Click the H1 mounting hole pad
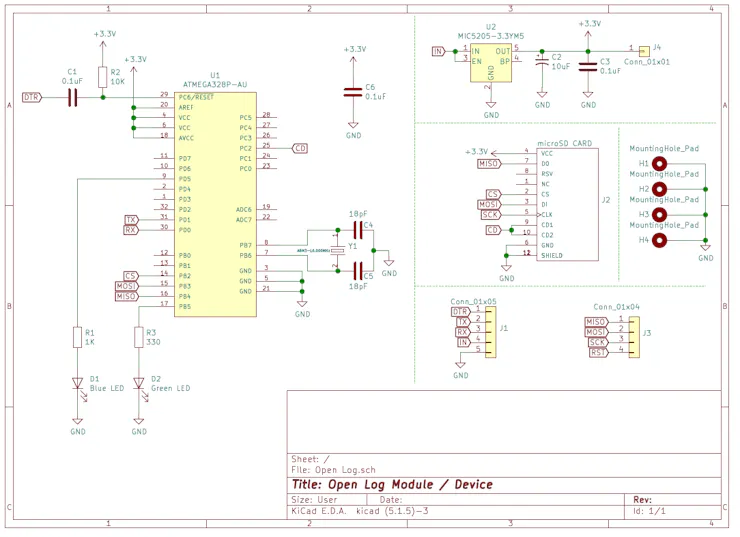740x537 pixels. (659, 164)
